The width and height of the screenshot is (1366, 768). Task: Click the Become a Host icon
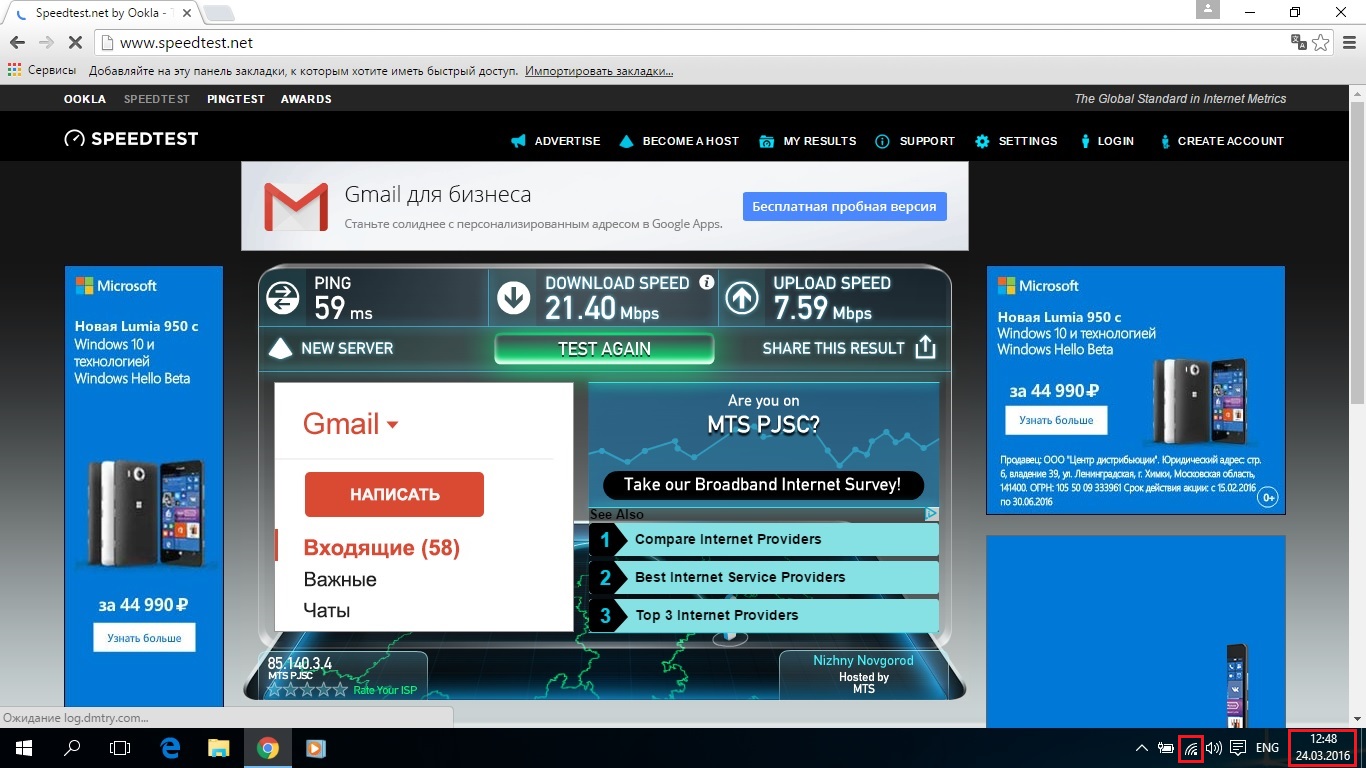626,141
